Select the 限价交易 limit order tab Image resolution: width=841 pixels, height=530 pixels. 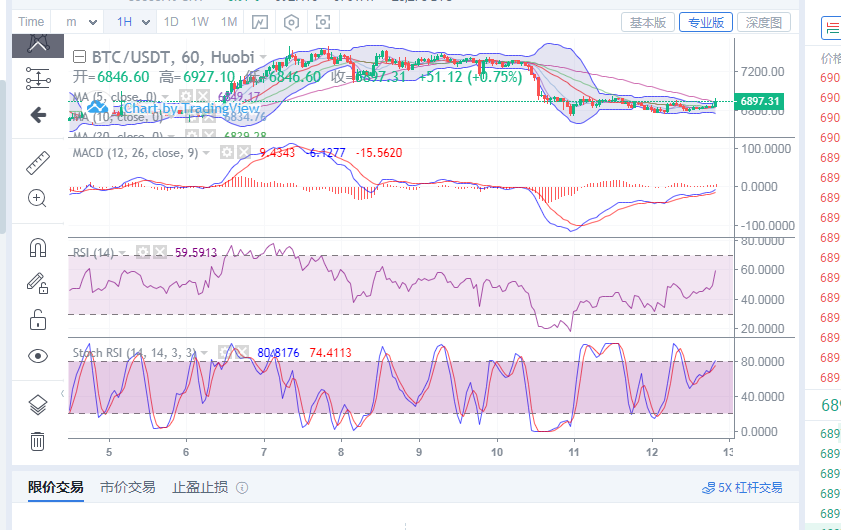tap(56, 487)
